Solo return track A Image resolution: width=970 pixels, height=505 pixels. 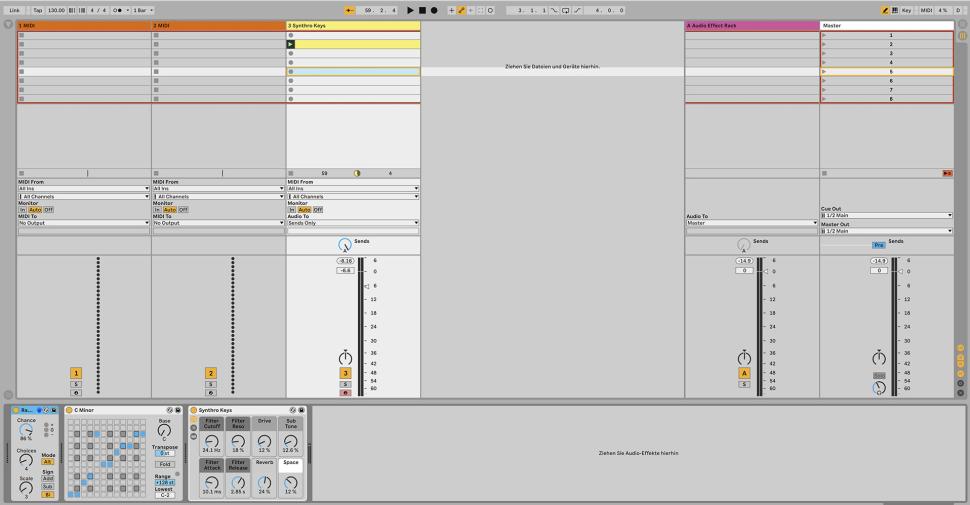coord(744,384)
